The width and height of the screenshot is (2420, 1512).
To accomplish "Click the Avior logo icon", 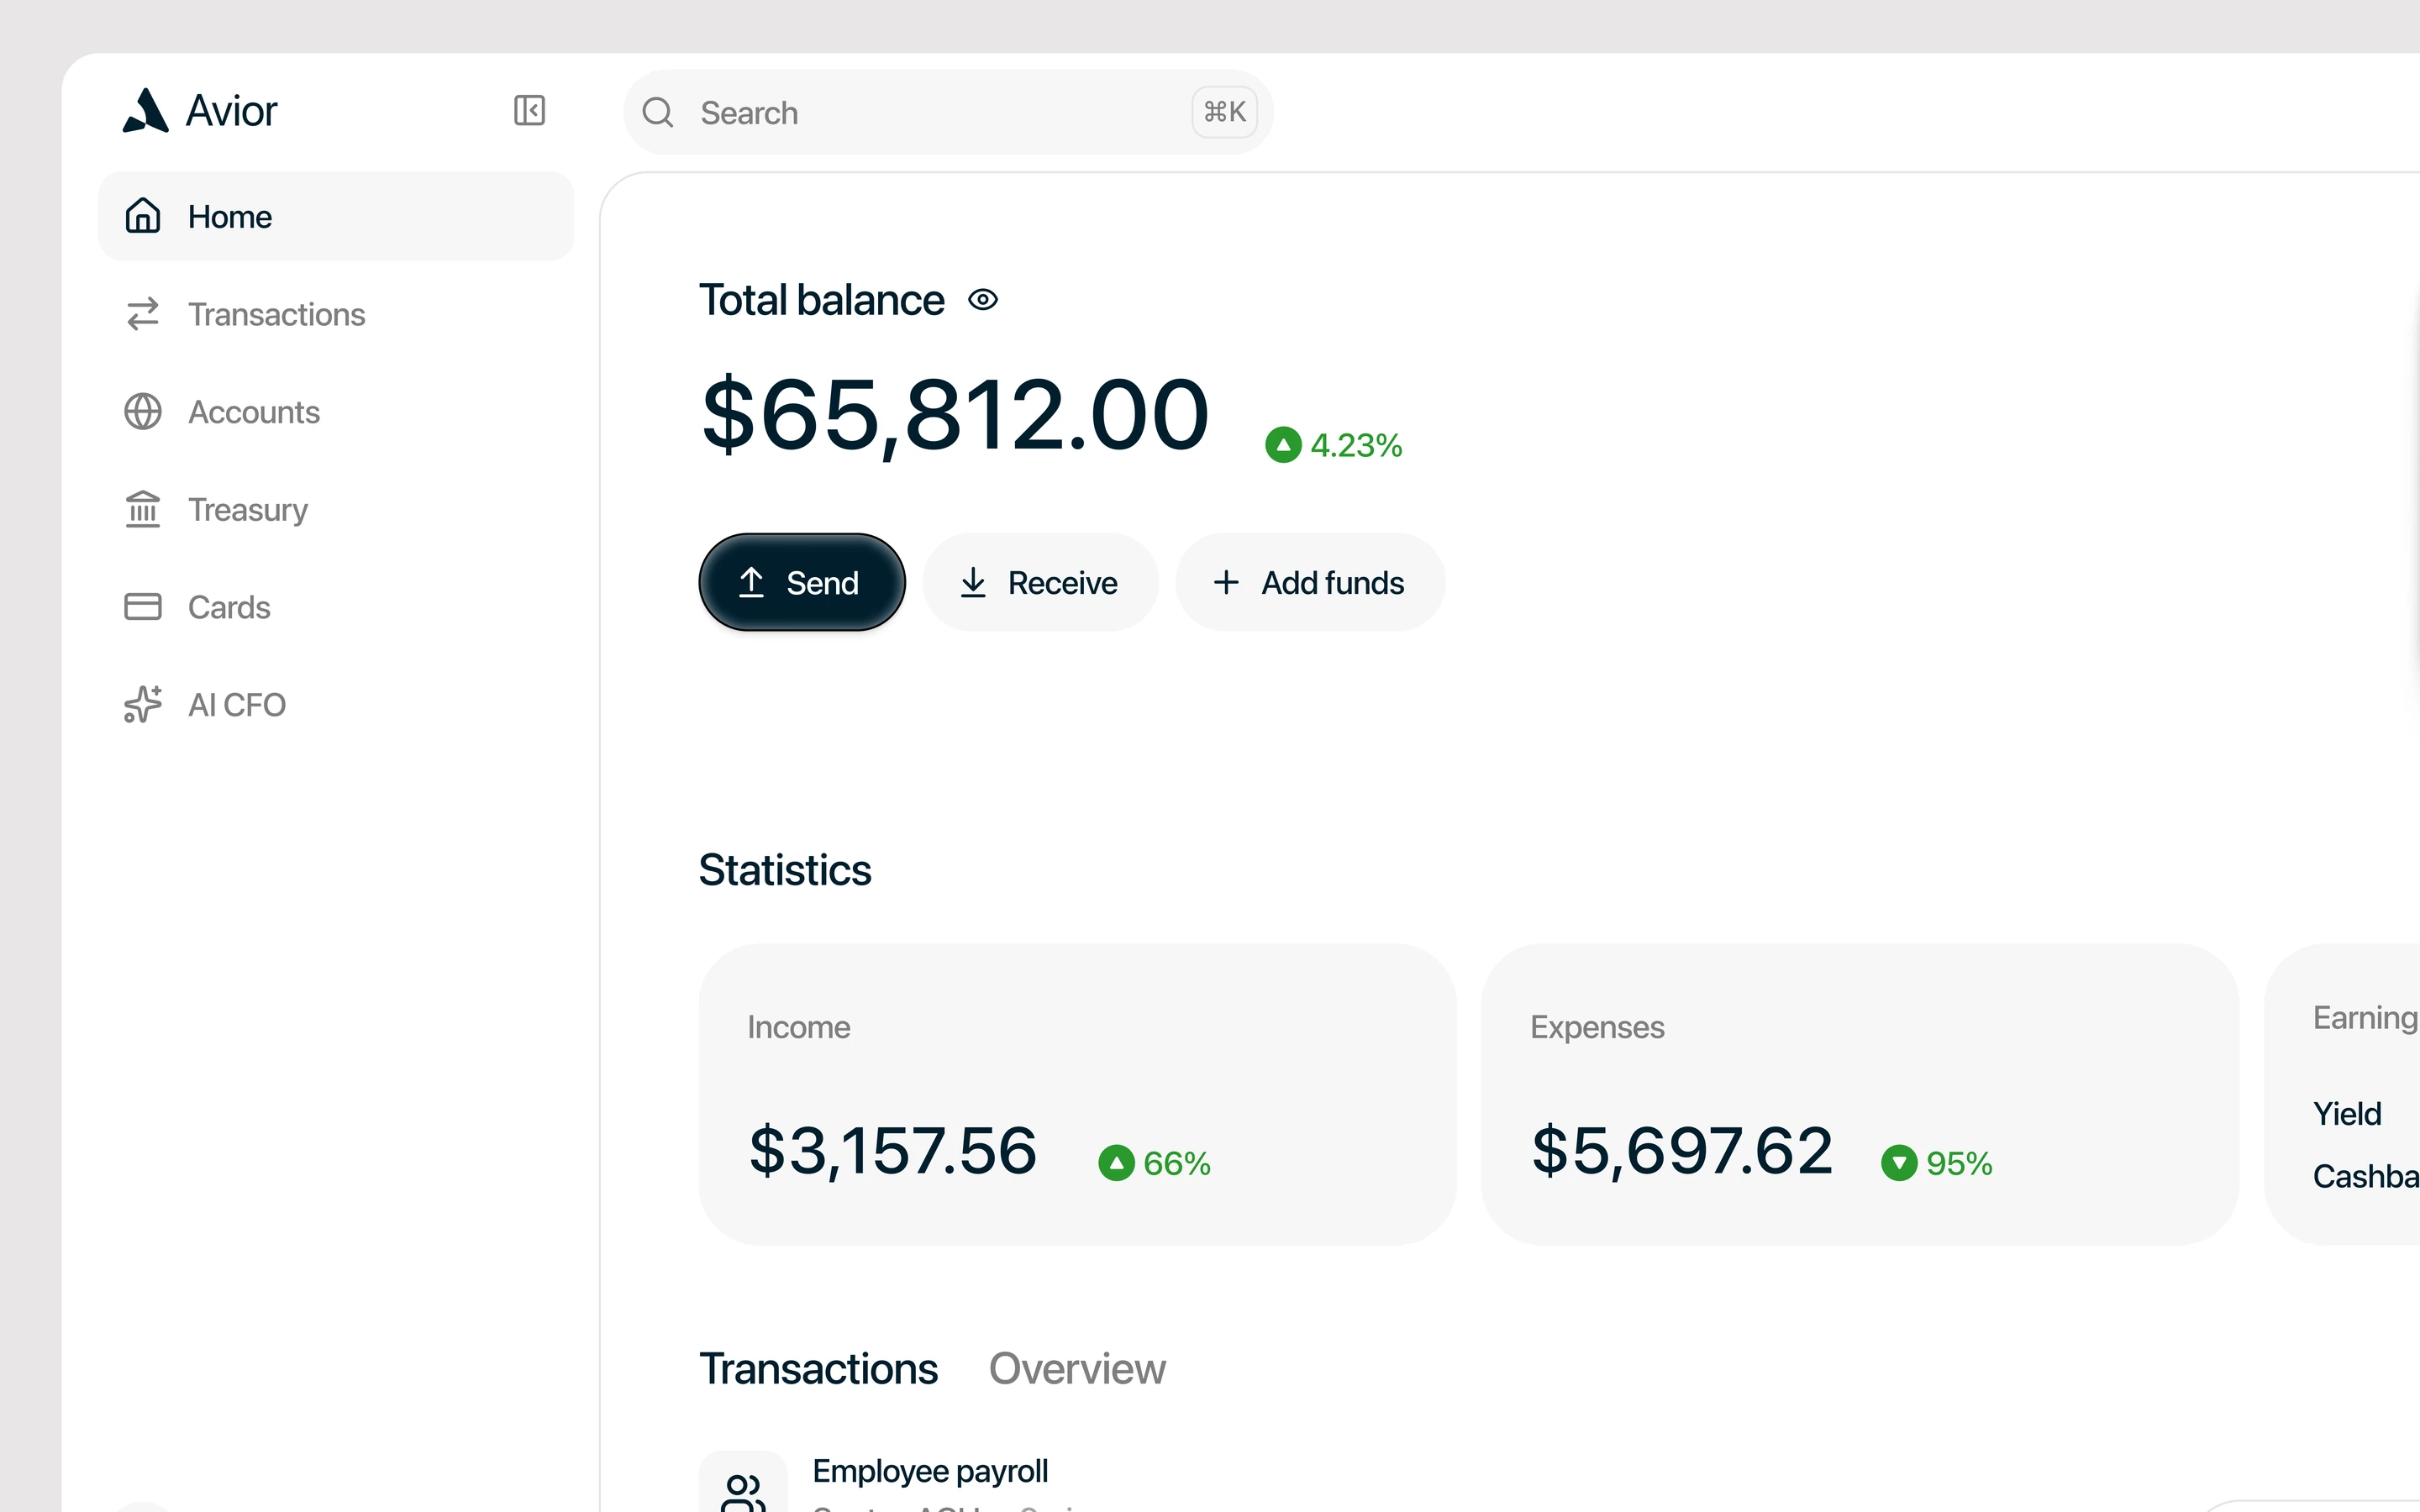I will 146,110.
